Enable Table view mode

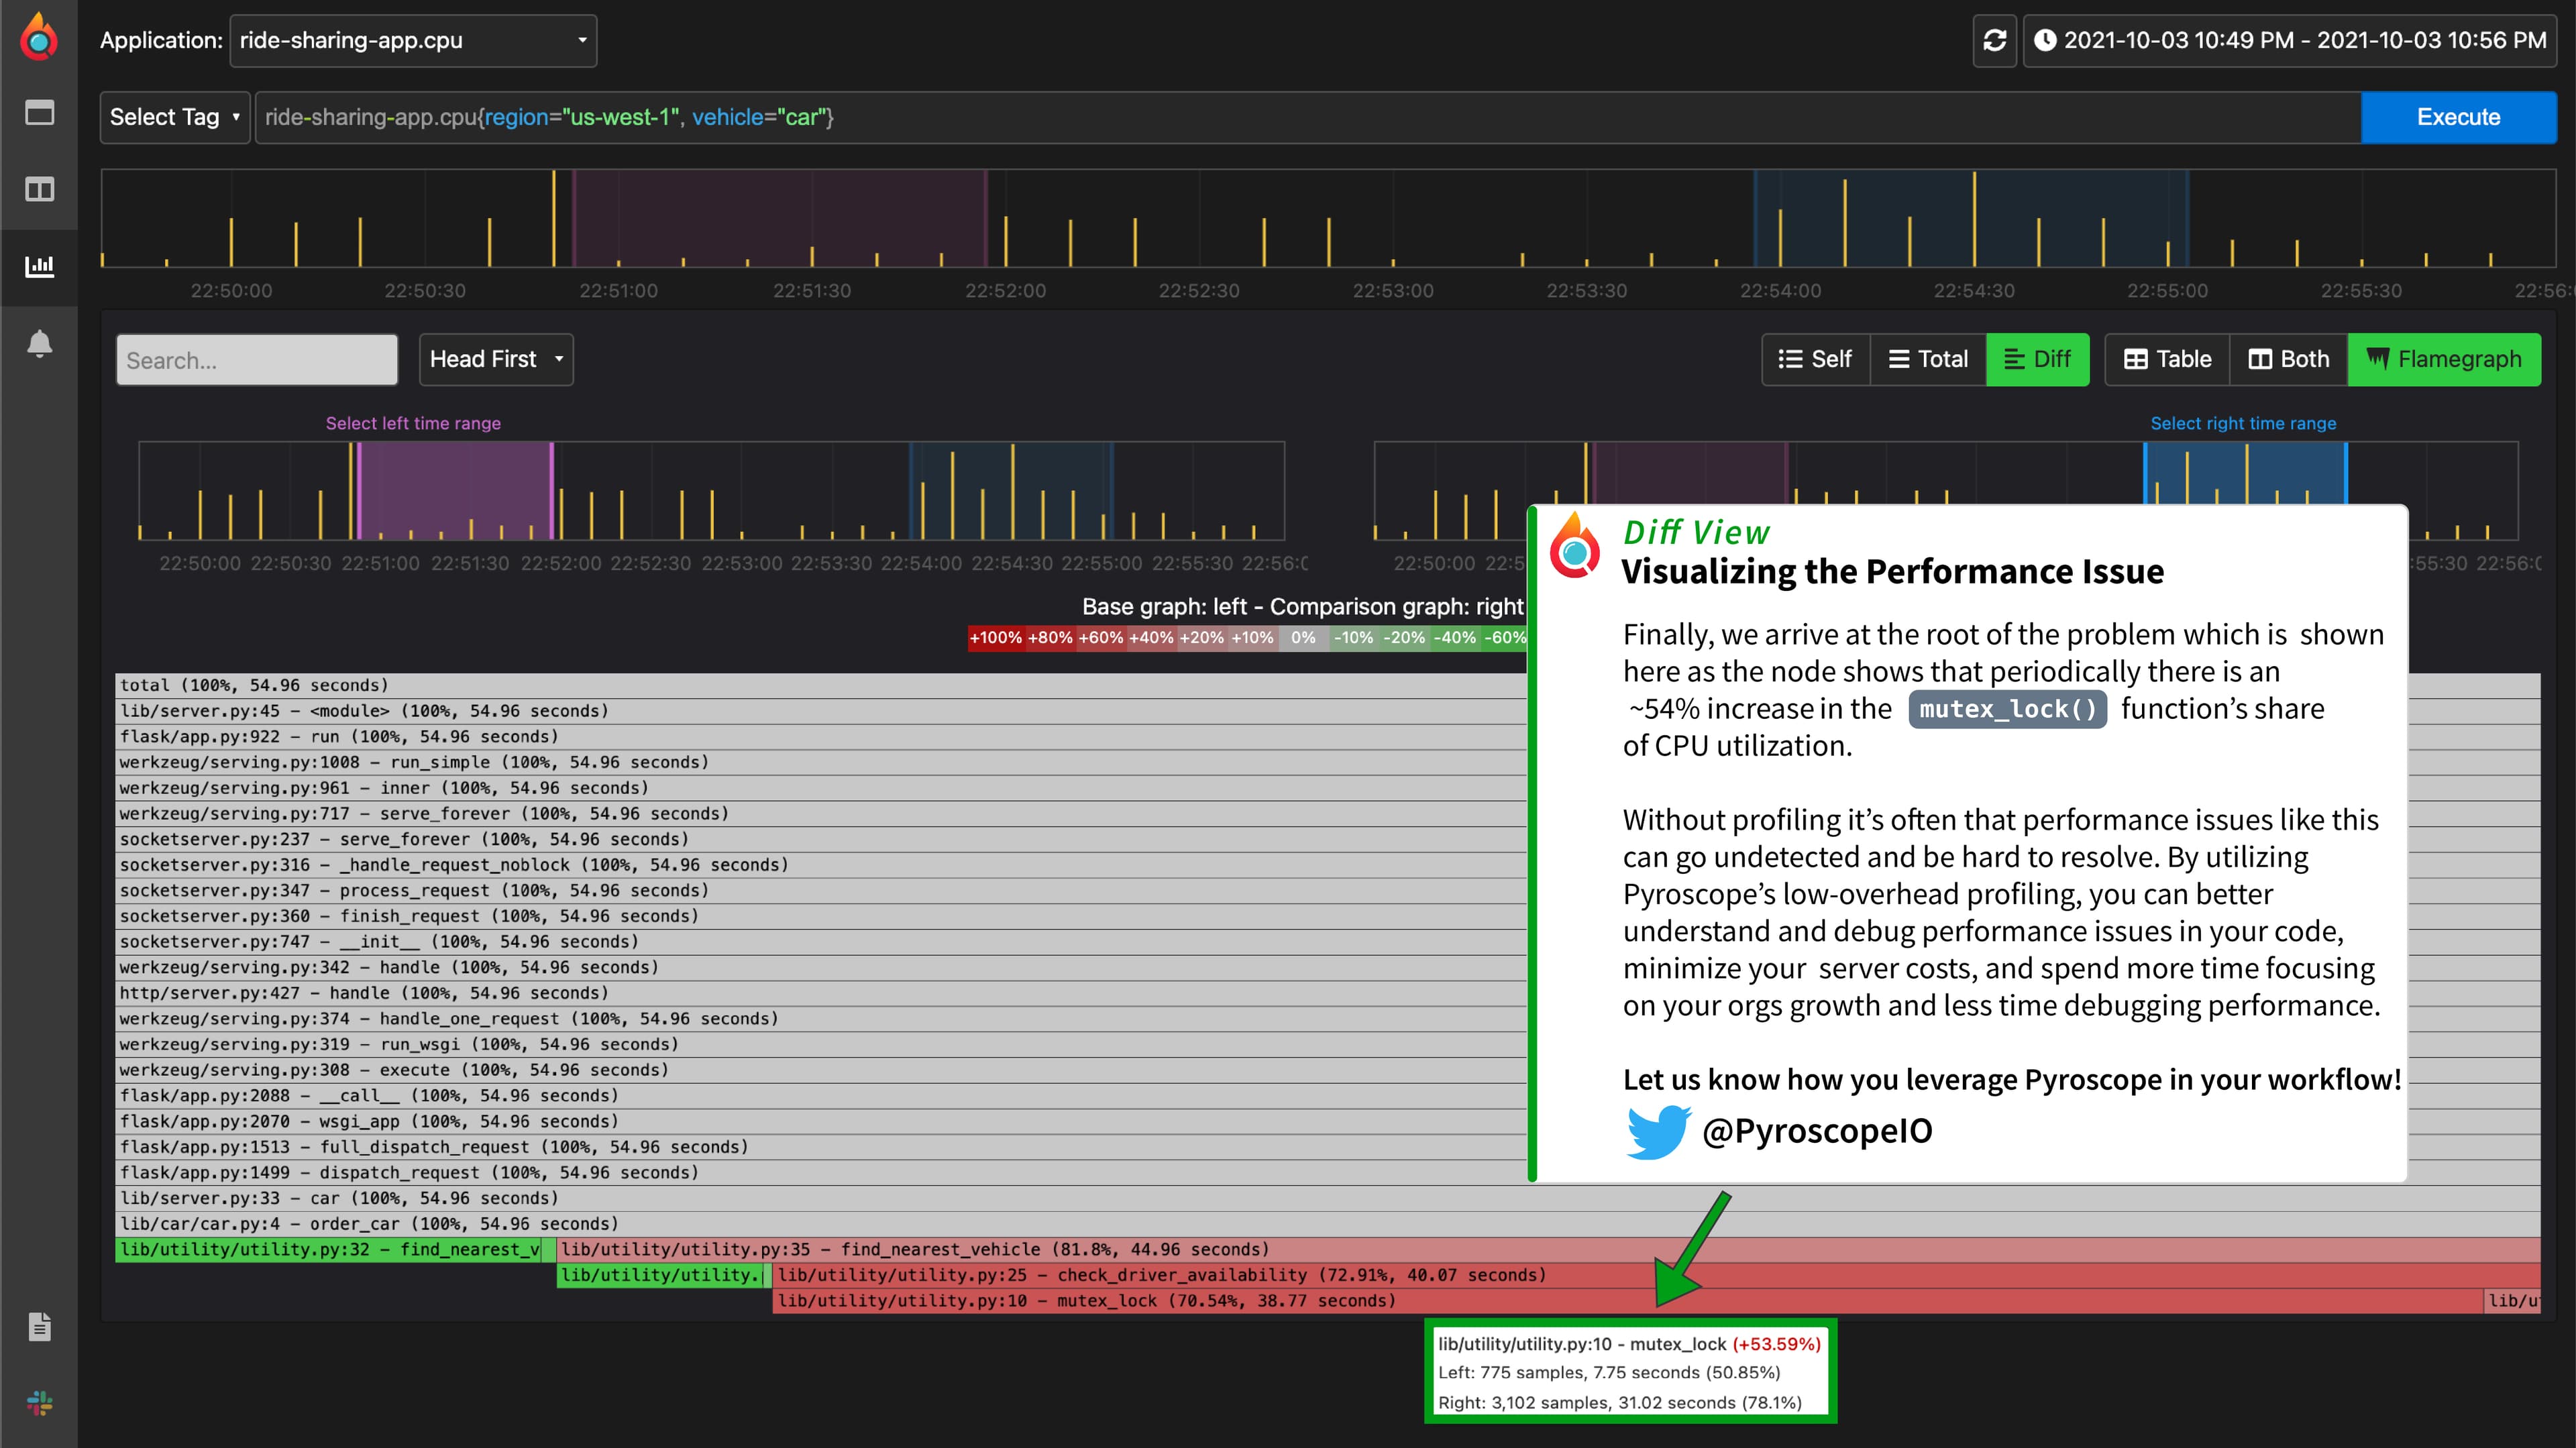(2166, 359)
